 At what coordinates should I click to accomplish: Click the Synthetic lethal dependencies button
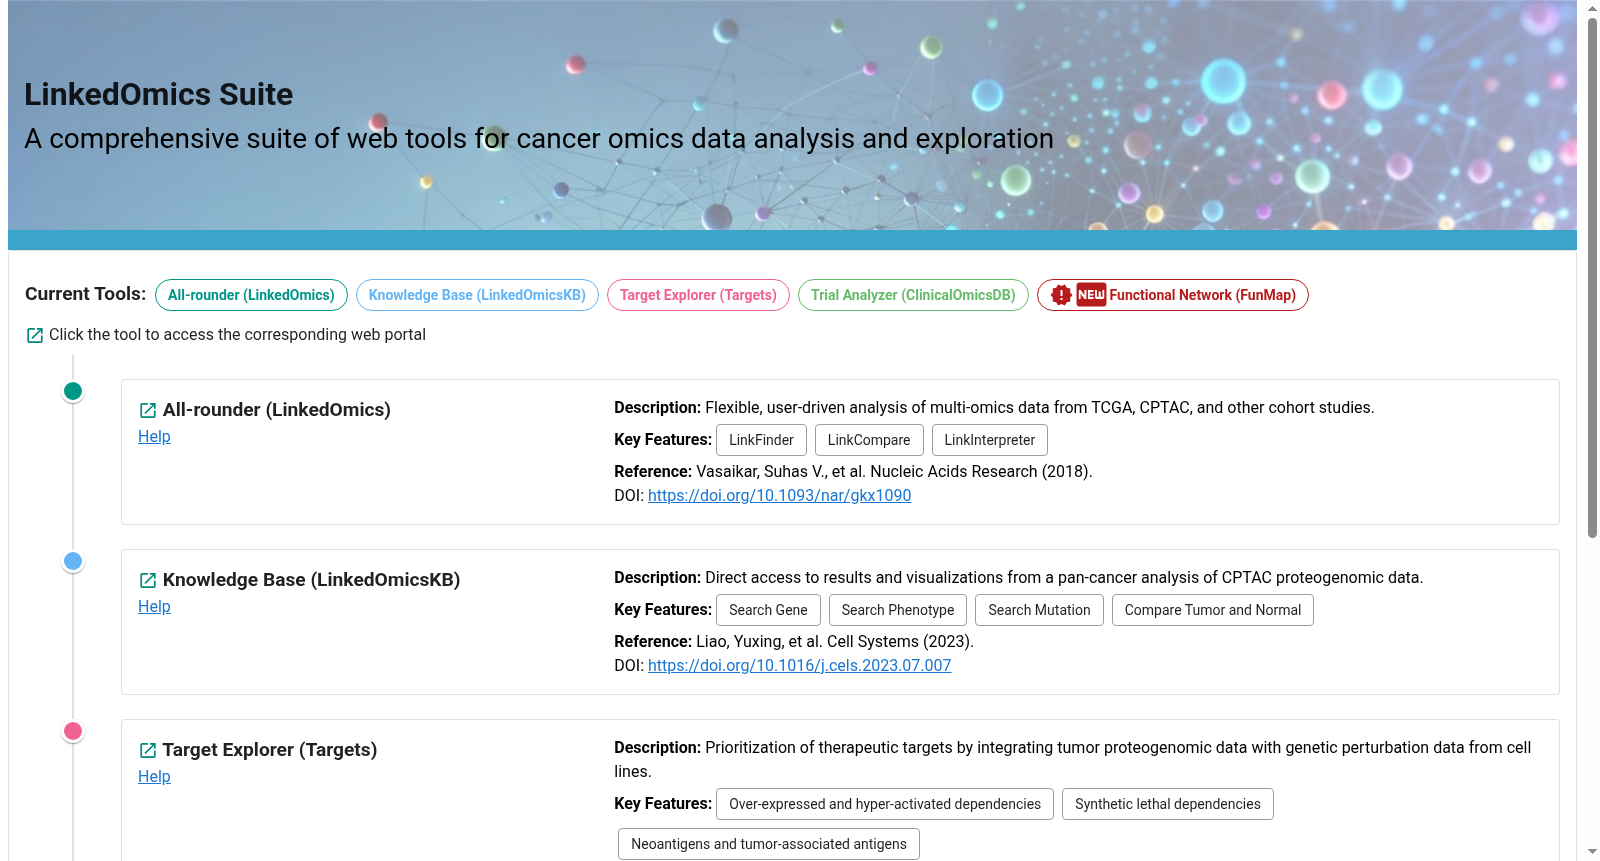pyautogui.click(x=1168, y=804)
